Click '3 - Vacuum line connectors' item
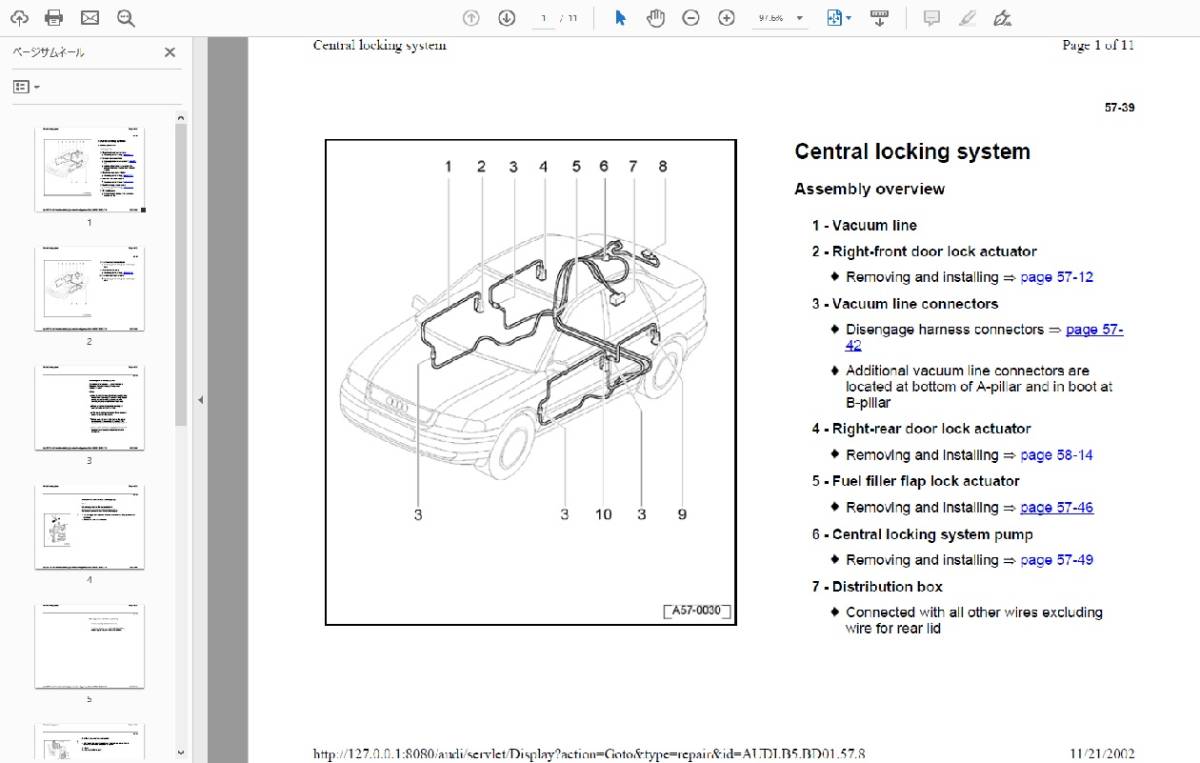Image resolution: width=1200 pixels, height=763 pixels. tap(905, 303)
